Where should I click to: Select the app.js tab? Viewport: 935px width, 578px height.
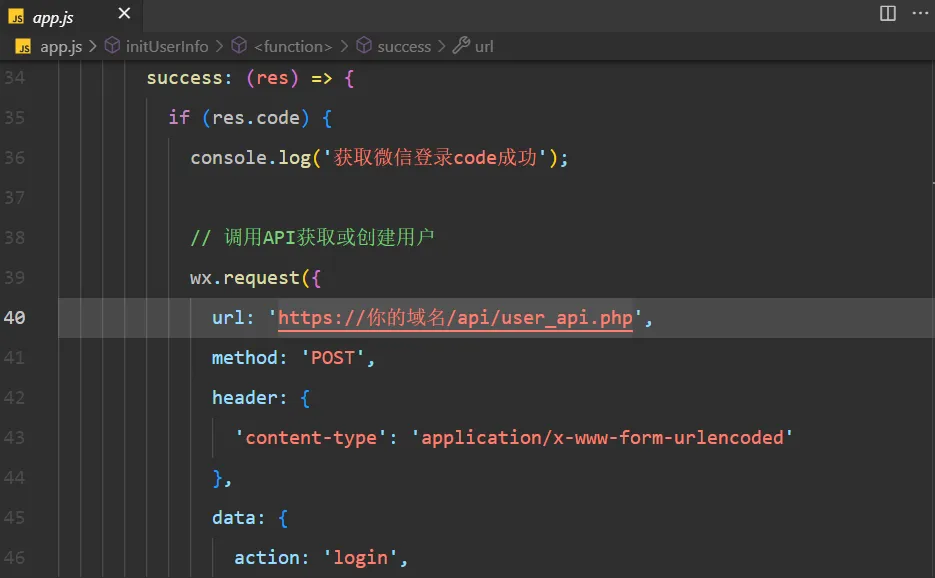56,17
